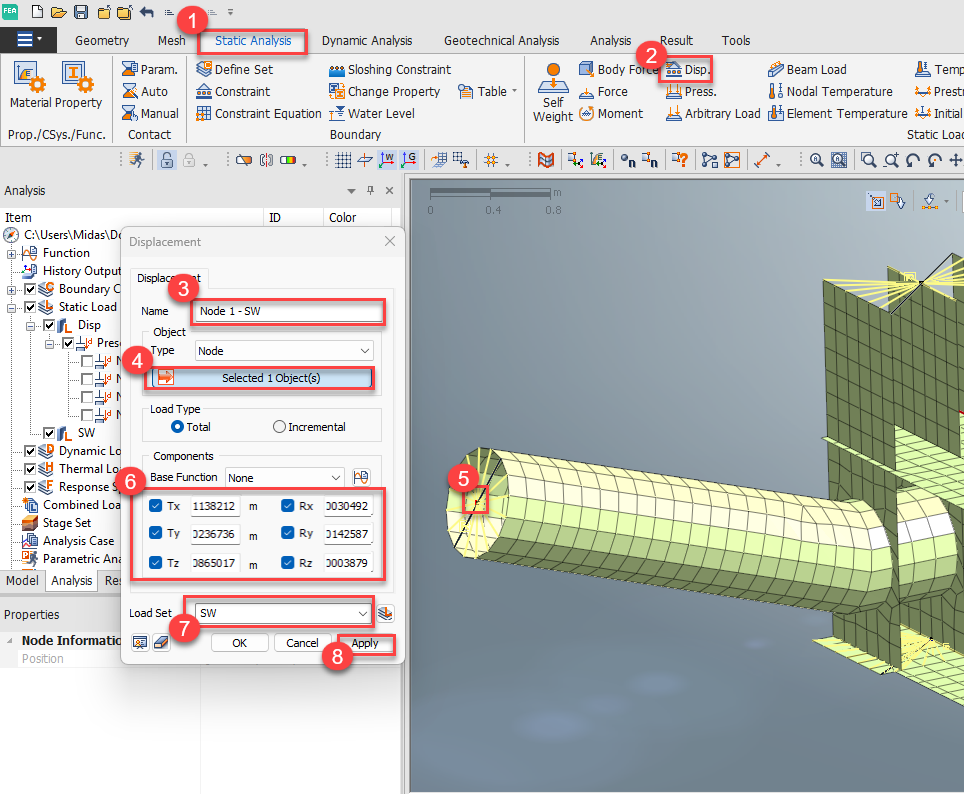Switch to the Model panel tab
This screenshot has width=964, height=794.
point(24,580)
